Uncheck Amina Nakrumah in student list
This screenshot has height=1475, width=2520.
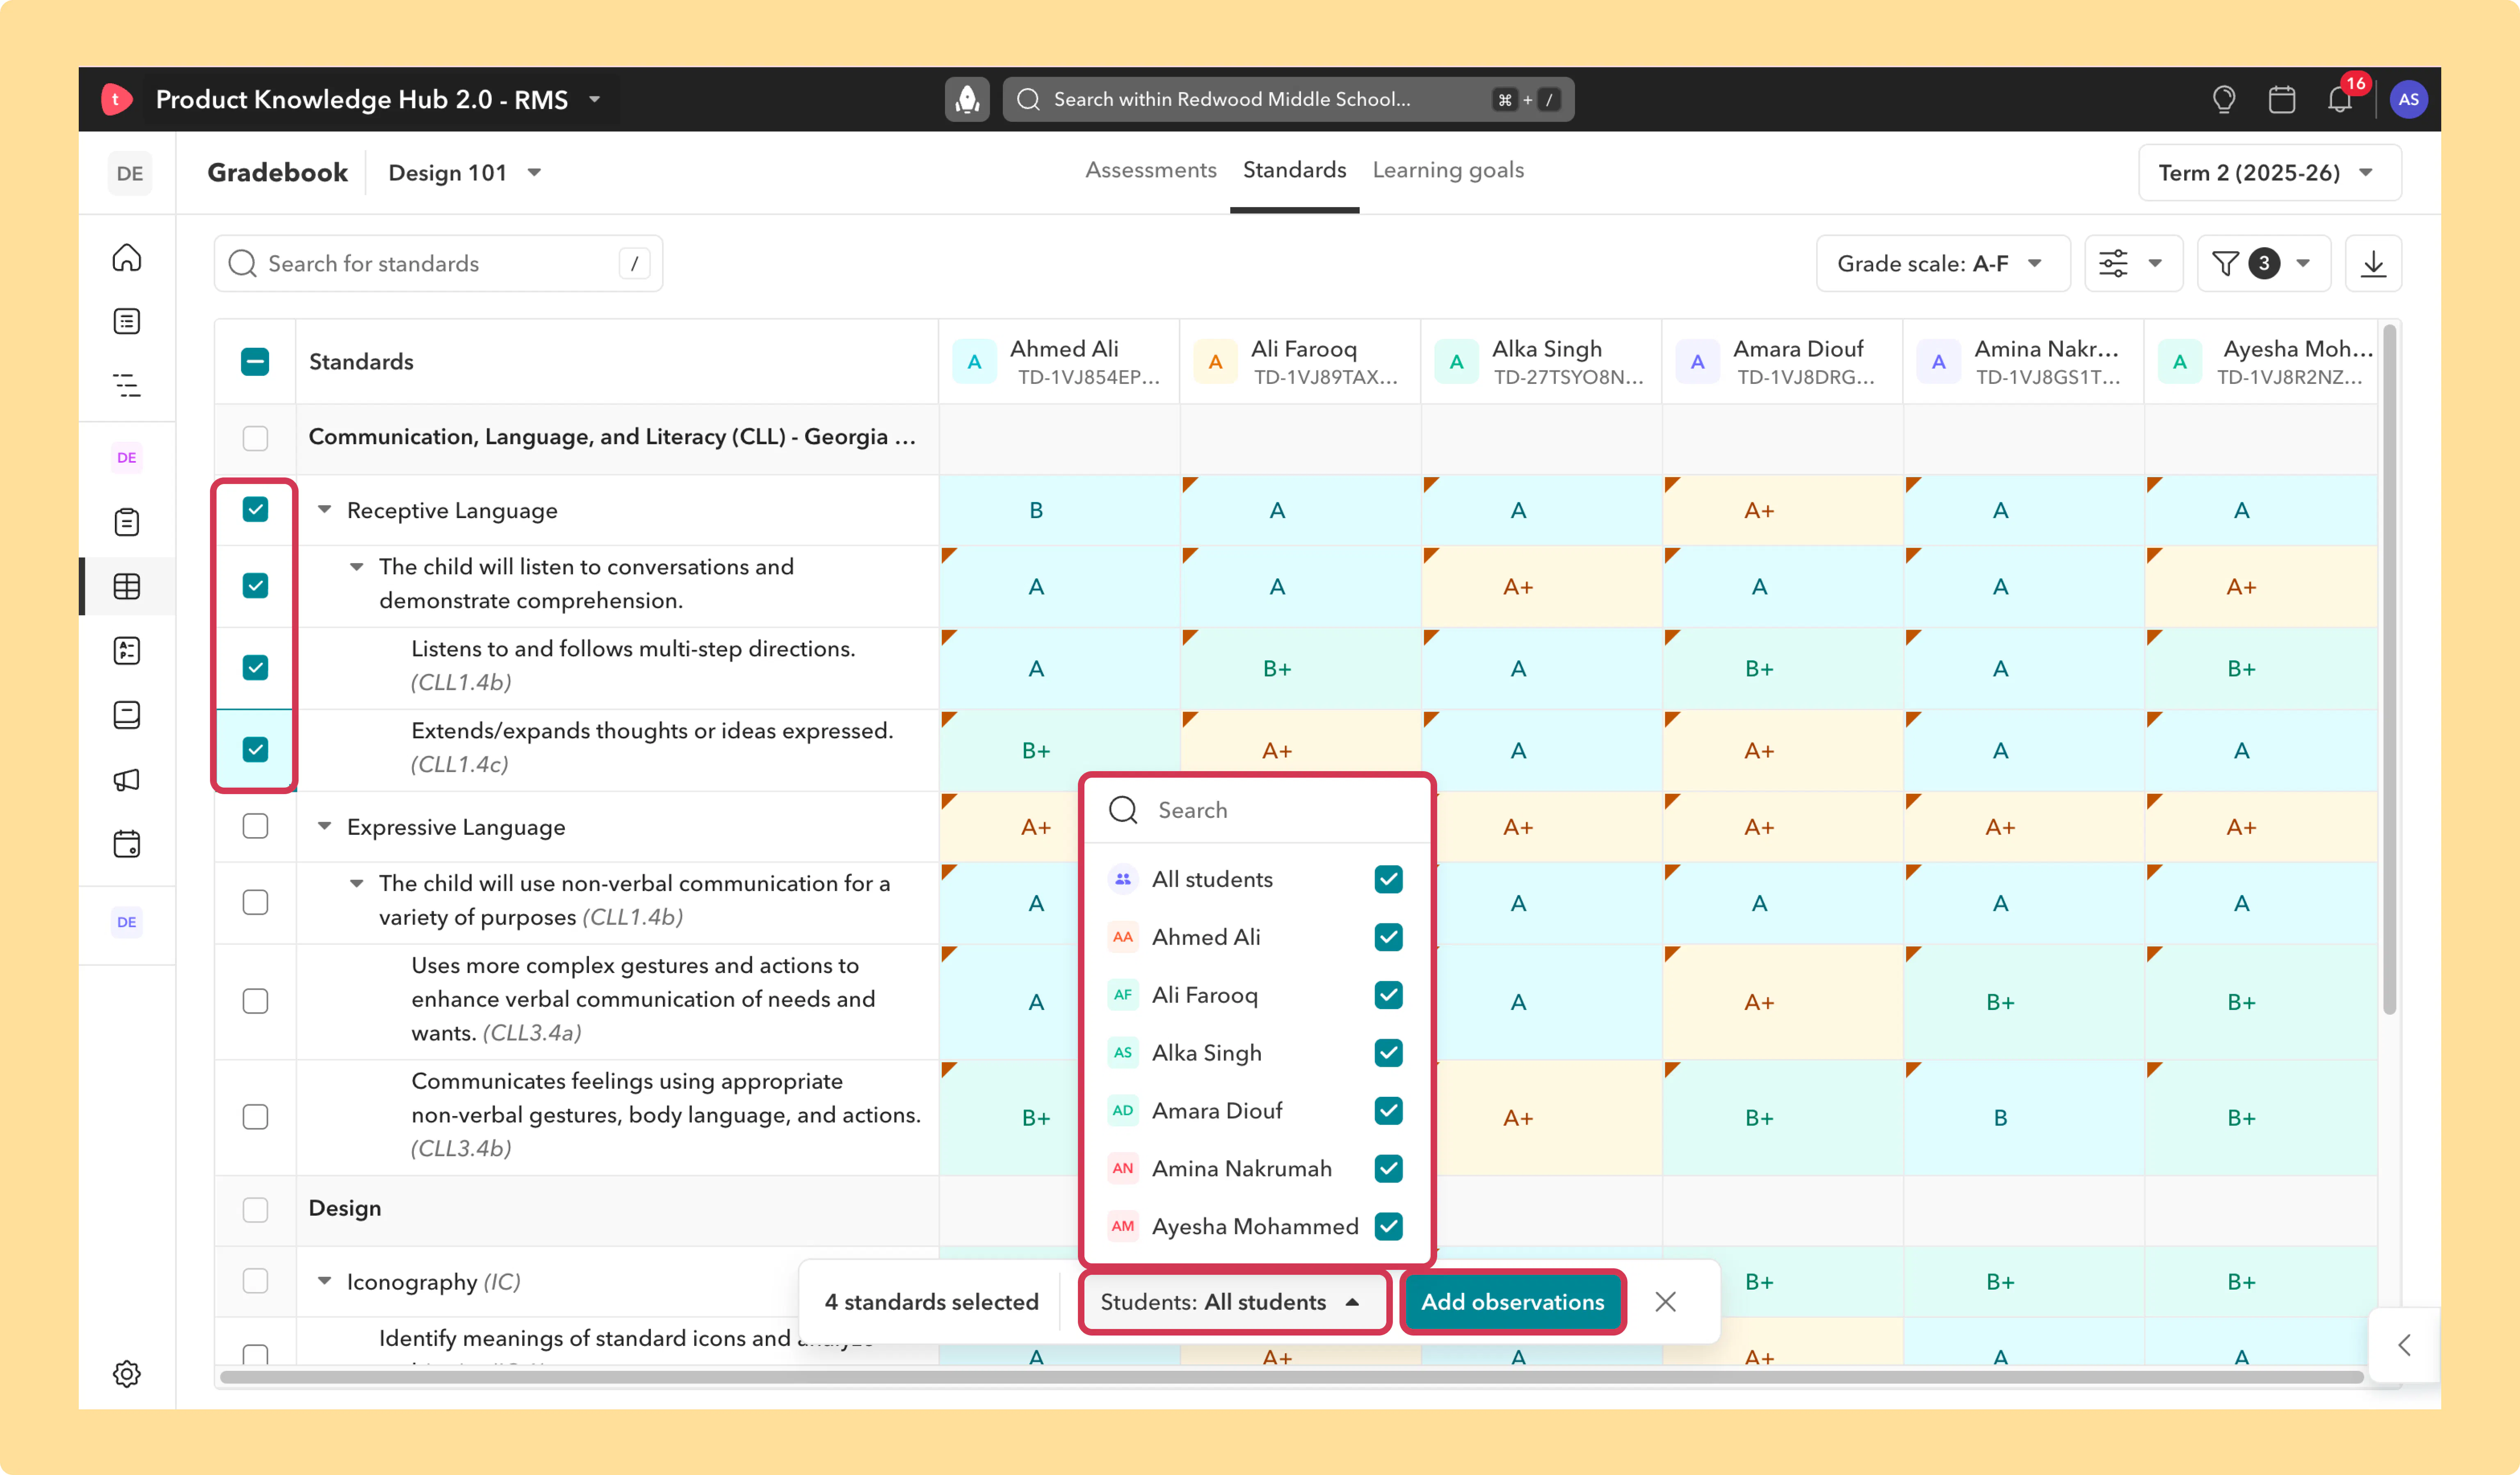[1388, 1168]
